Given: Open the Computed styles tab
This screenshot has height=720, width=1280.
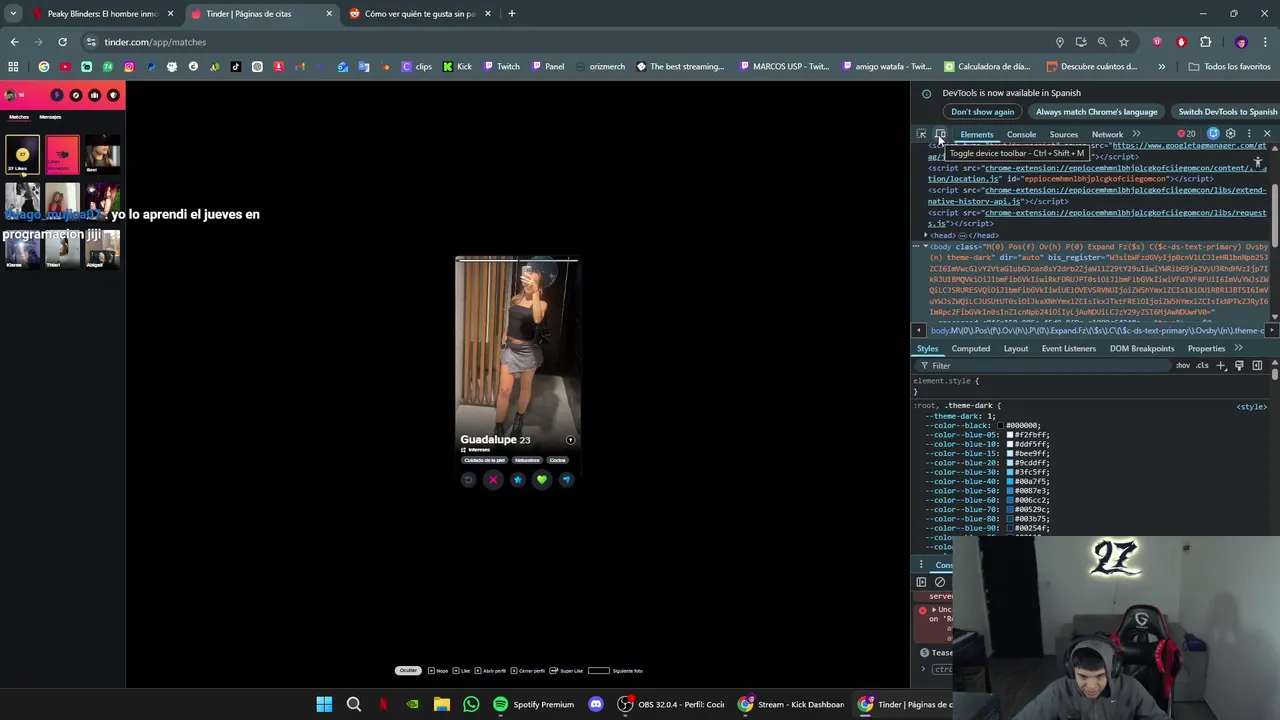Looking at the screenshot, I should (x=970, y=349).
